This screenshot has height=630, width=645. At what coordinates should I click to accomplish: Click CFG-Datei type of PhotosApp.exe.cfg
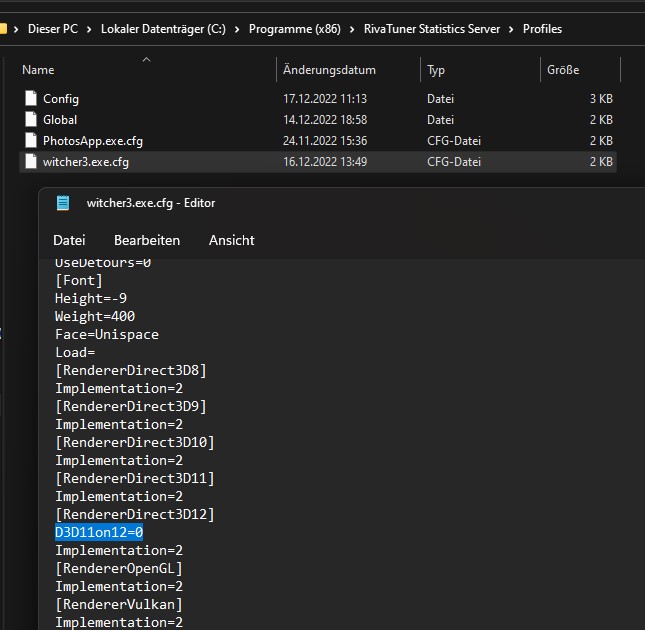(x=454, y=141)
